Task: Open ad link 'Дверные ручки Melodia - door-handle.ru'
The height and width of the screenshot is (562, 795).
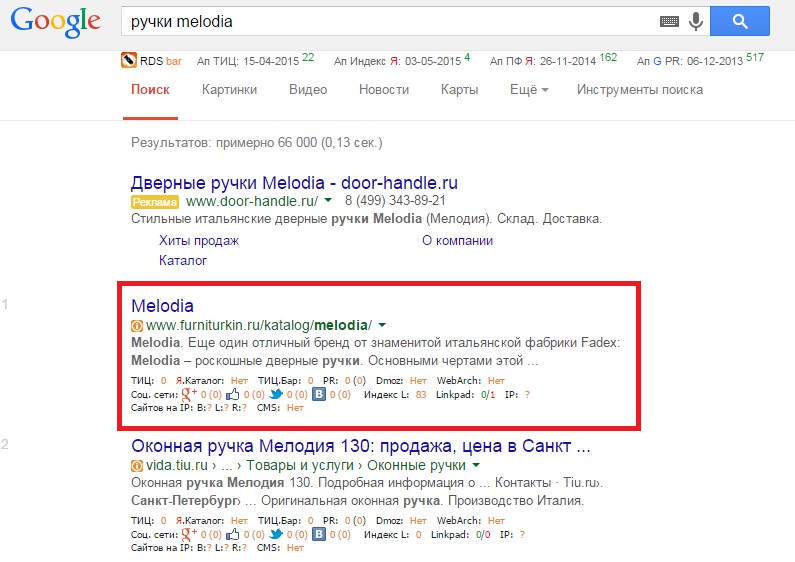Action: click(x=294, y=183)
